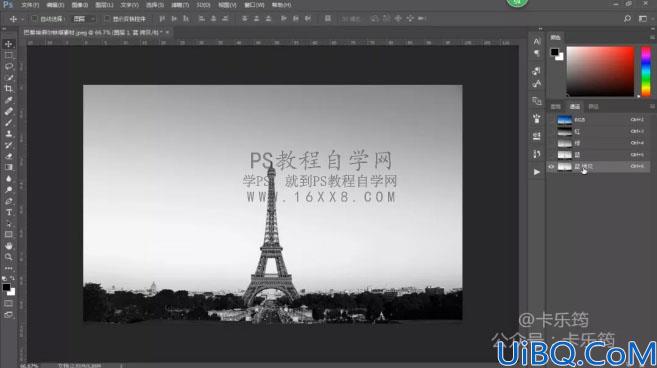Open the 文件(F) menu
This screenshot has width=657, height=368.
pyautogui.click(x=30, y=5)
